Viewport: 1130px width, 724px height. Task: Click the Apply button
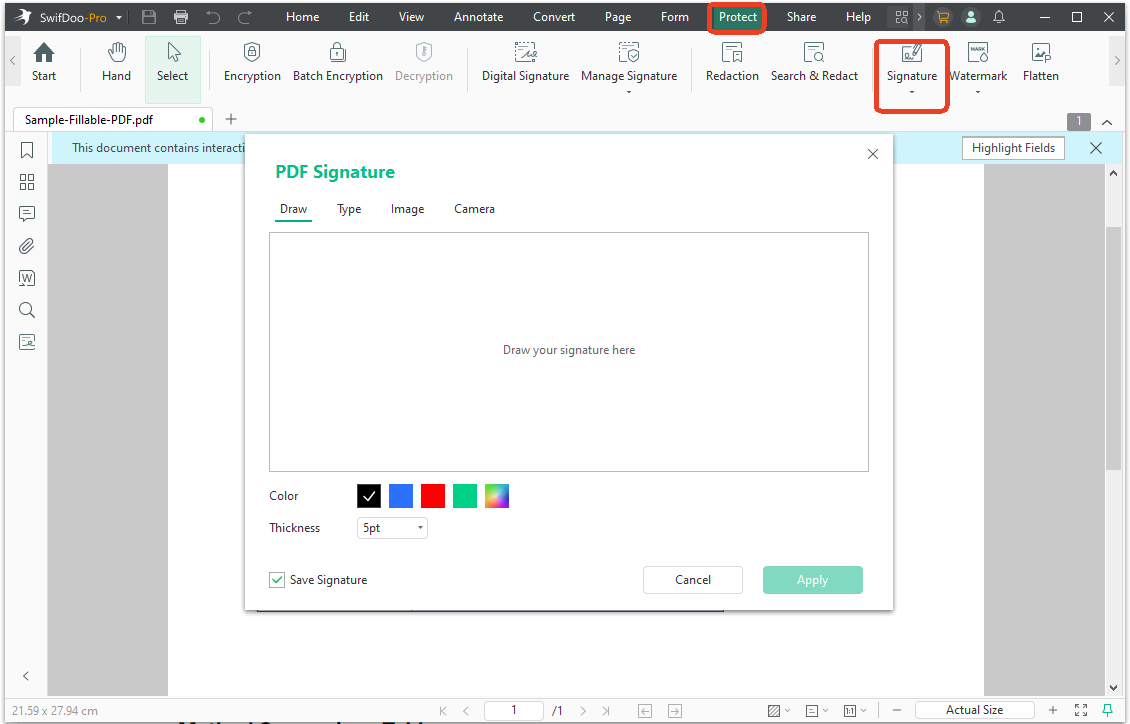812,580
